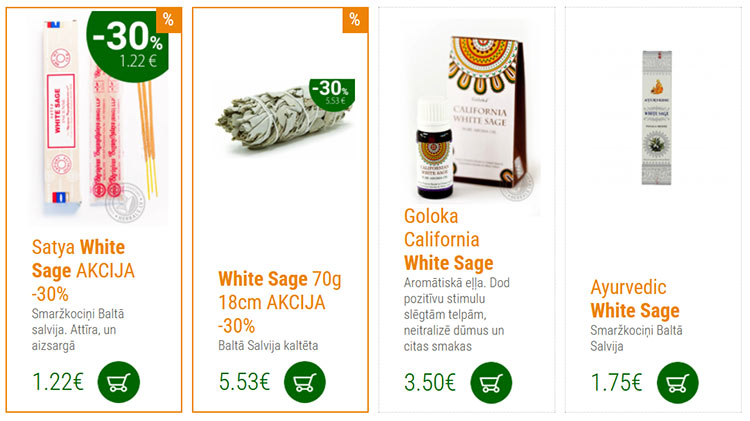Click the 3.50€ price on Goloka card
The image size is (750, 421).
coord(430,382)
